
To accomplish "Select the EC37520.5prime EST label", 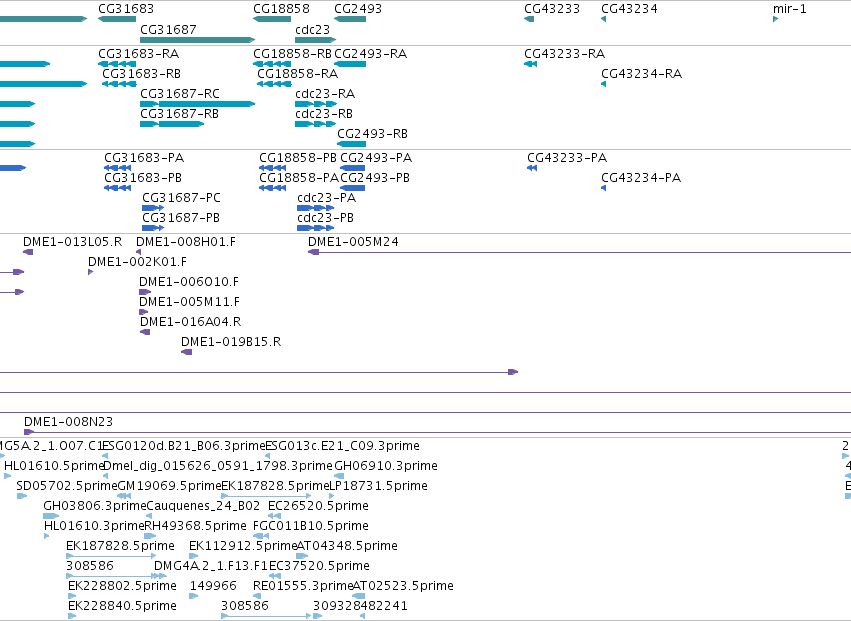I will coord(319,566).
